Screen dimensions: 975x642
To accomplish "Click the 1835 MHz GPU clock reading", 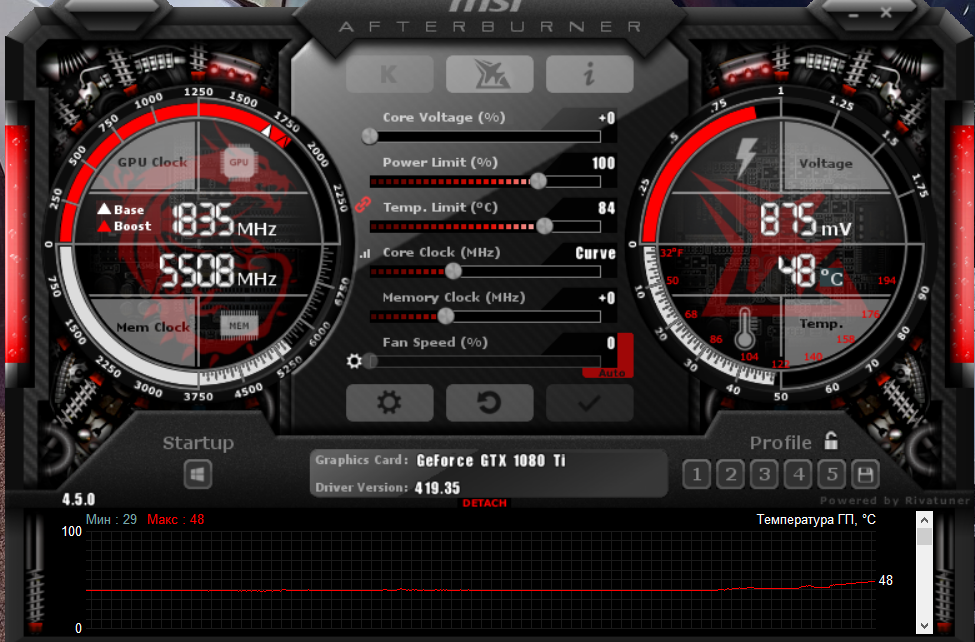I will (223, 220).
